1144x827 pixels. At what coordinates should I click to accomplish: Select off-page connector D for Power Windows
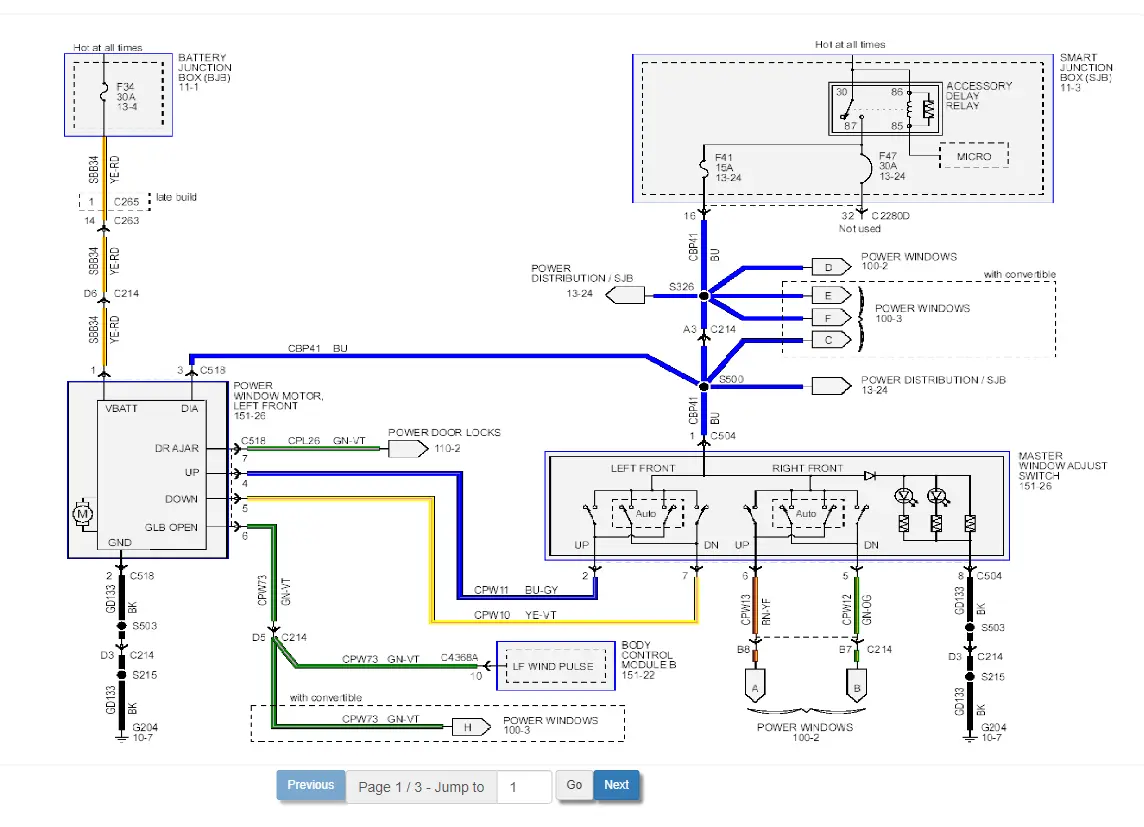[831, 267]
